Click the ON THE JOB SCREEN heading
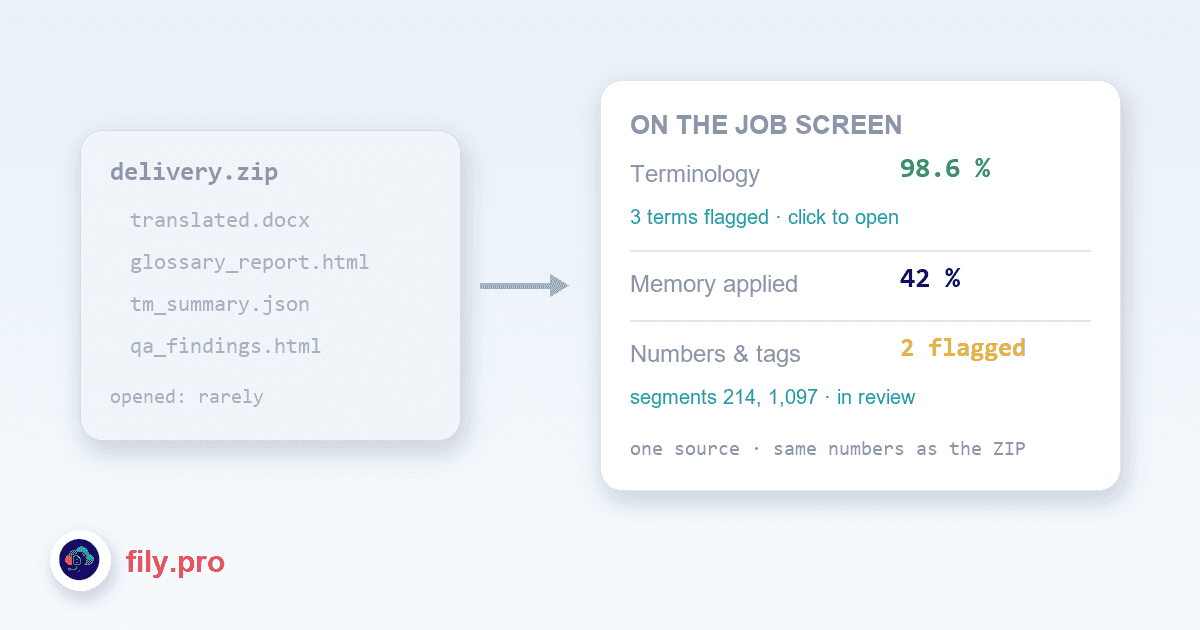The image size is (1200, 630). tap(766, 125)
